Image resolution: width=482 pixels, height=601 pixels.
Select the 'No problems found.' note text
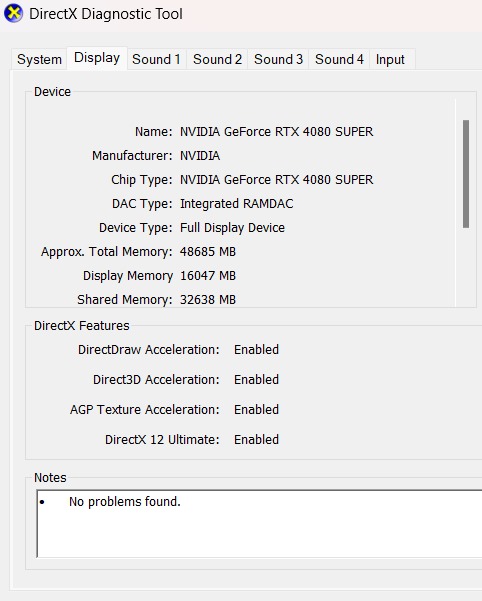(125, 501)
